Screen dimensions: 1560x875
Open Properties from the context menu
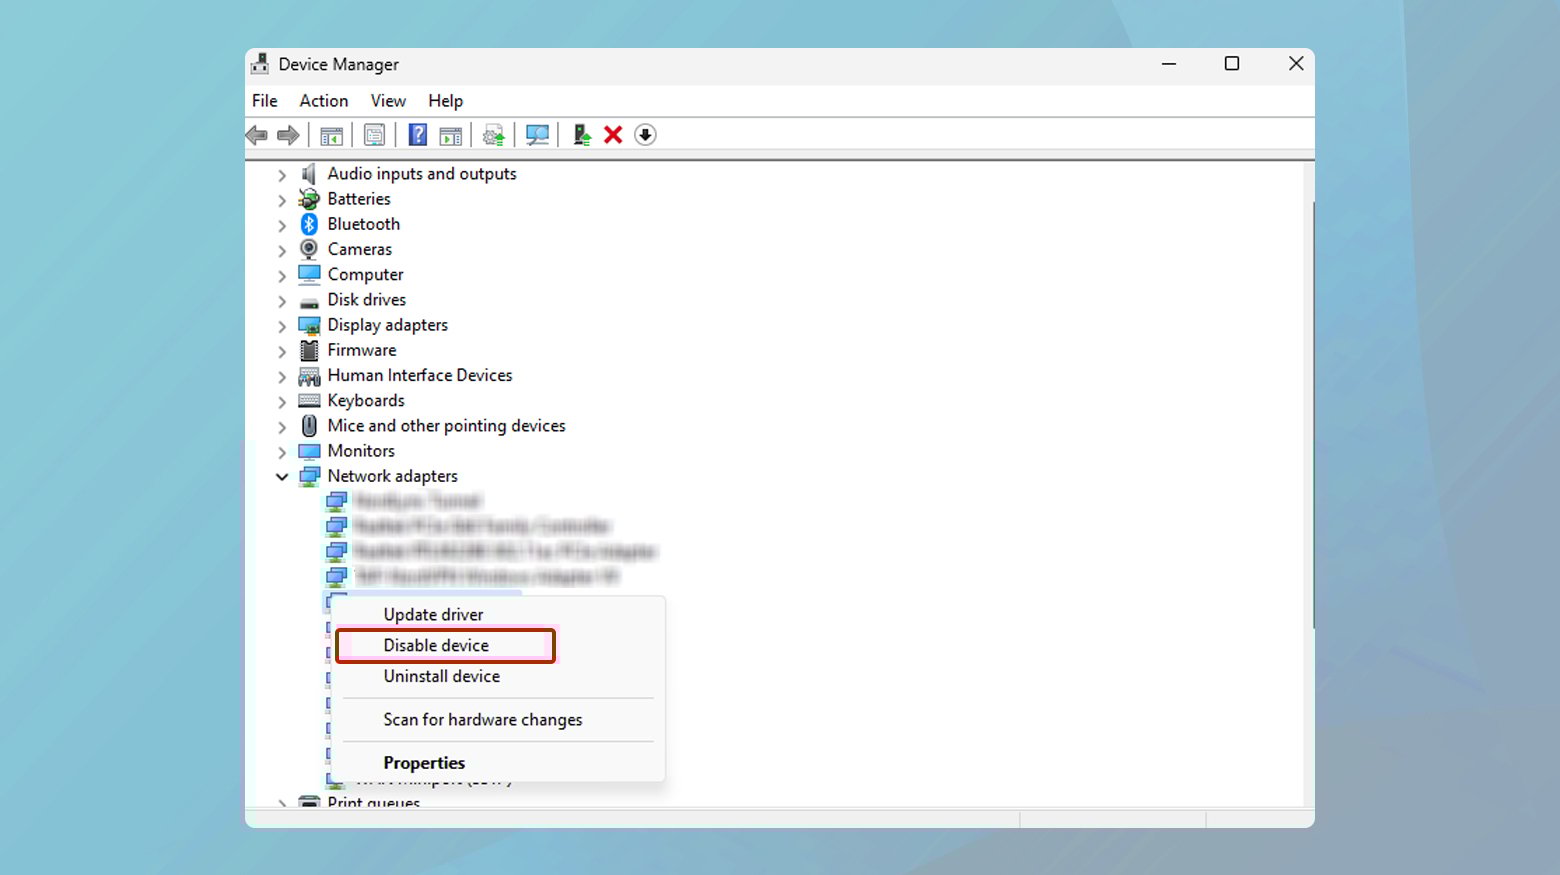click(x=424, y=762)
